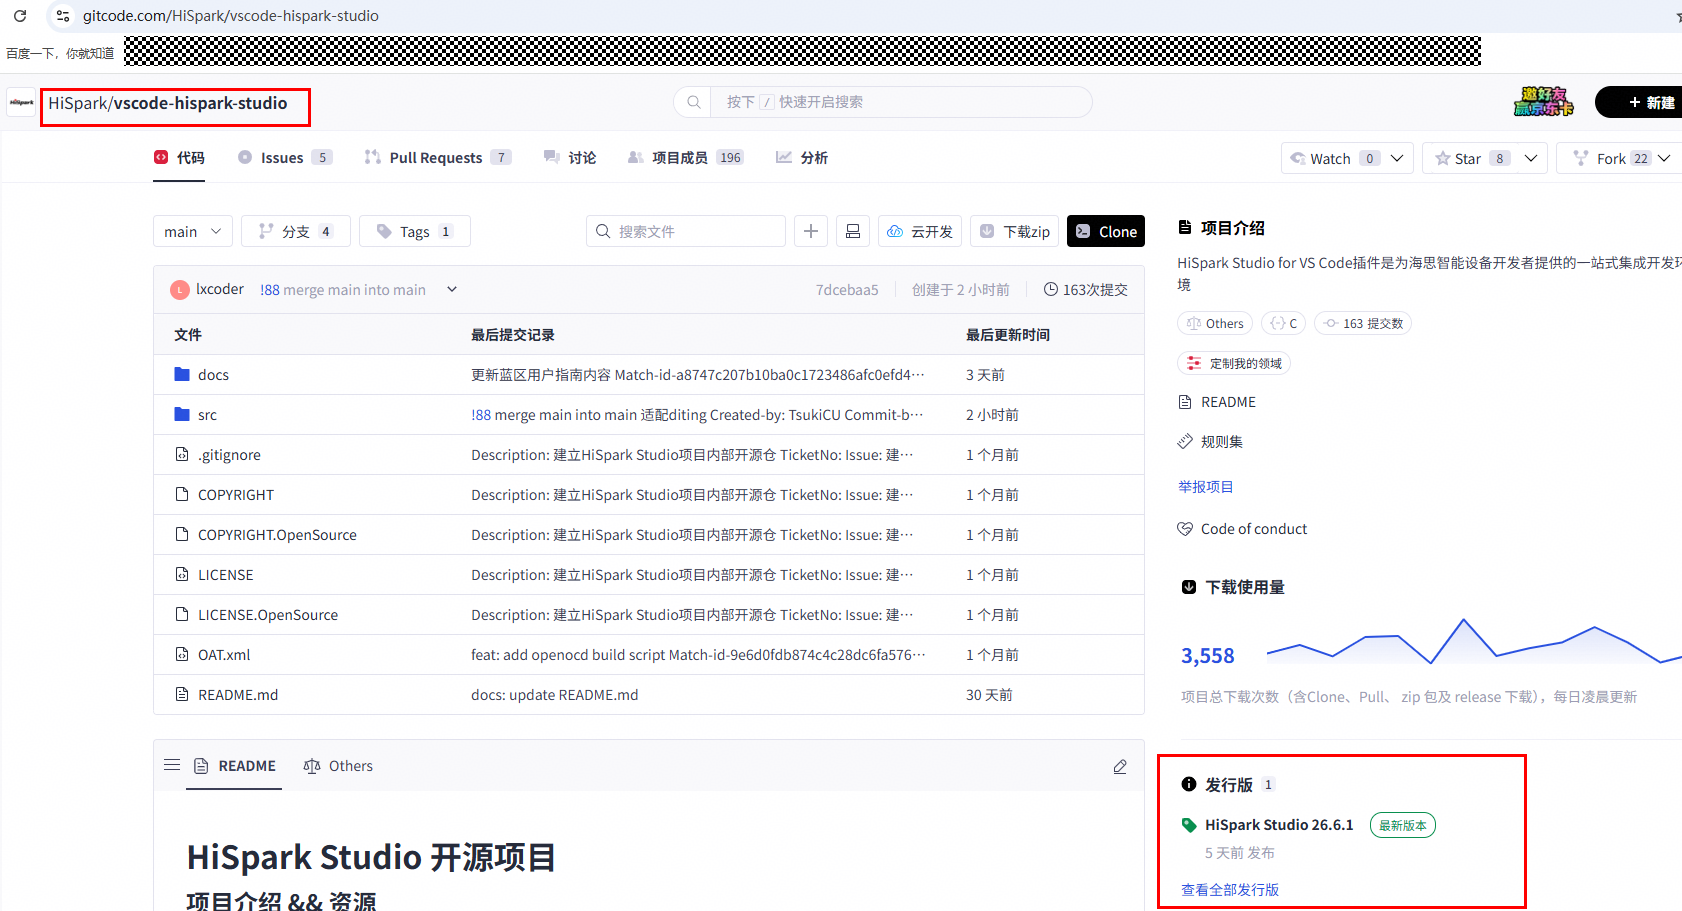This screenshot has width=1682, height=911.
Task: Open the LICENSE file
Action: click(x=226, y=575)
